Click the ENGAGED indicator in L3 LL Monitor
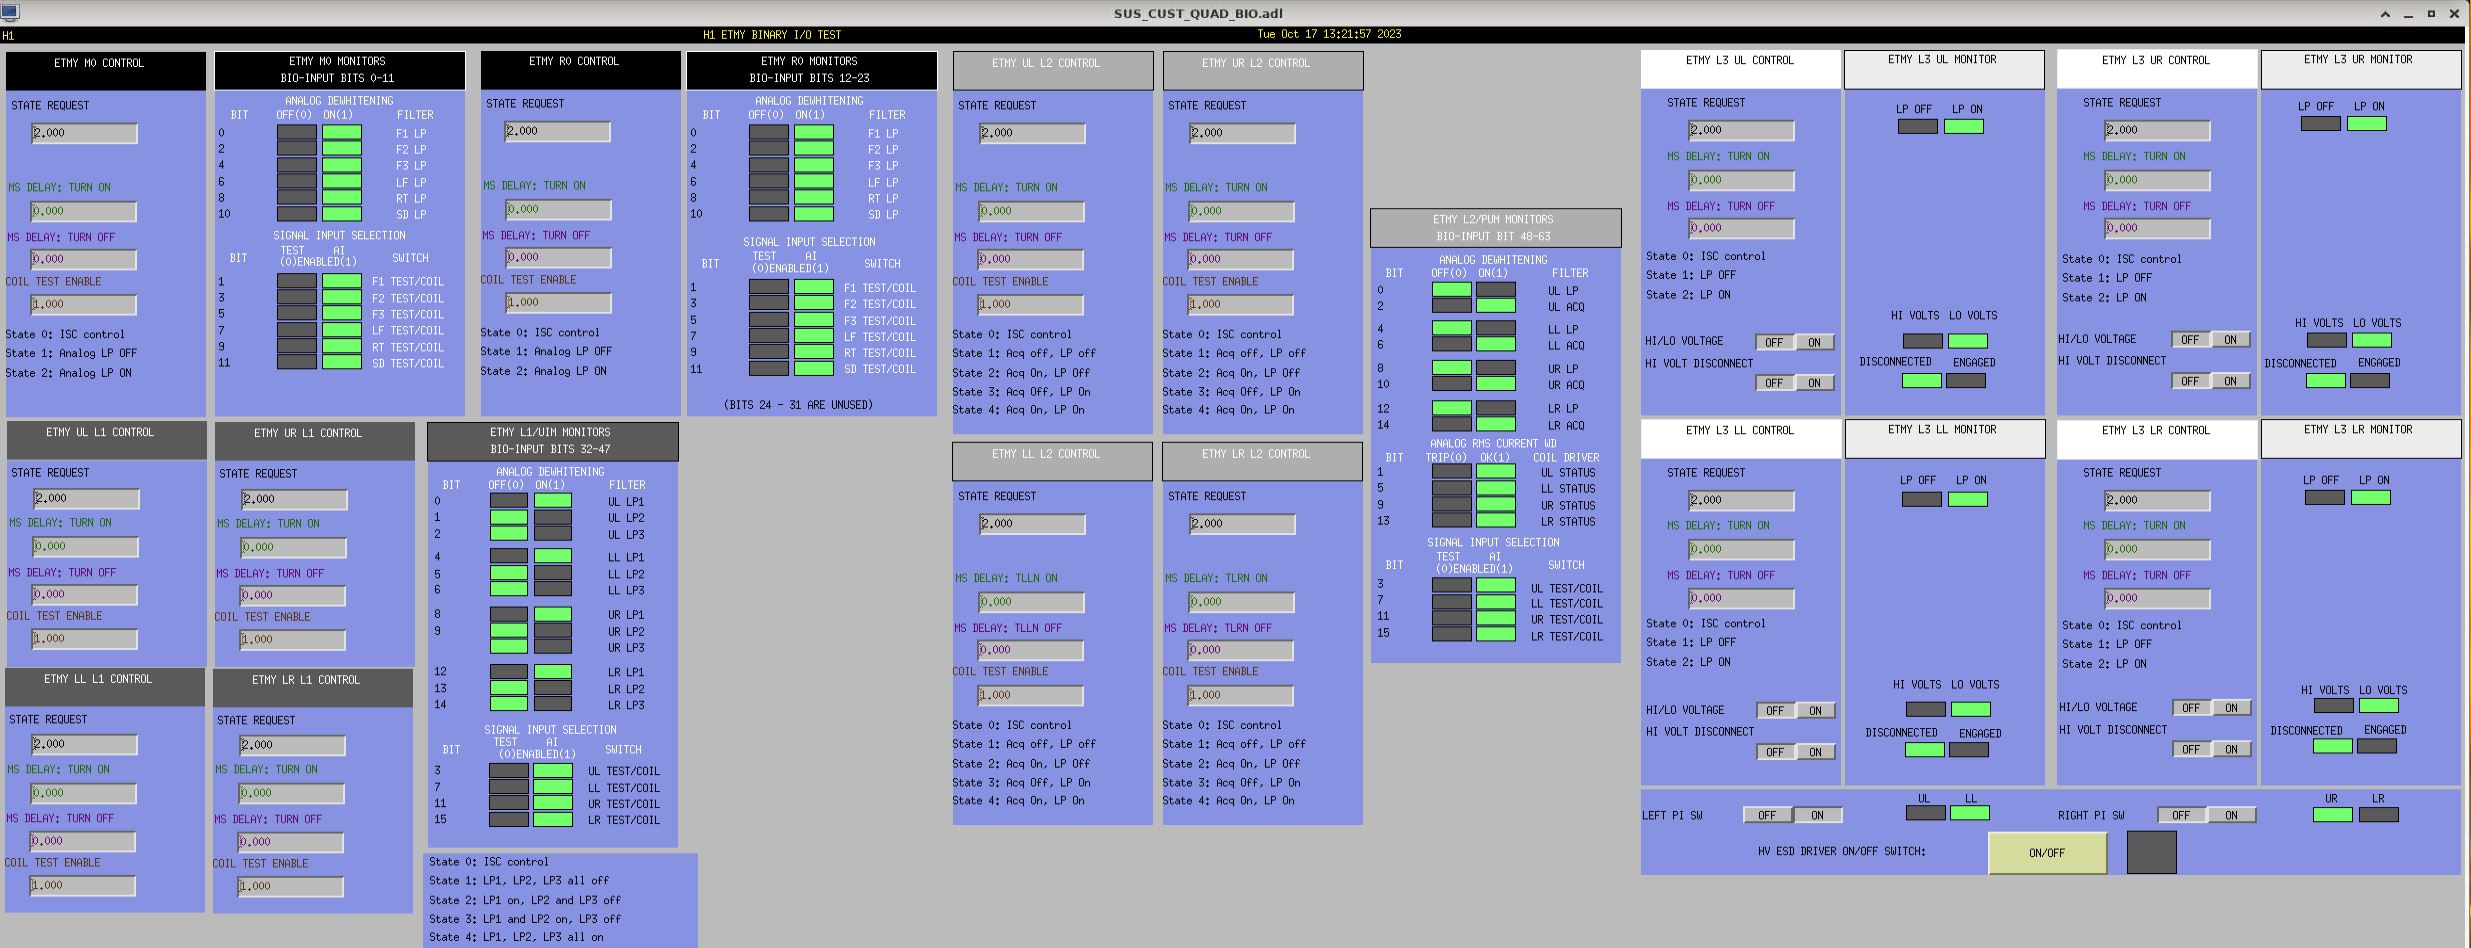 point(1969,750)
